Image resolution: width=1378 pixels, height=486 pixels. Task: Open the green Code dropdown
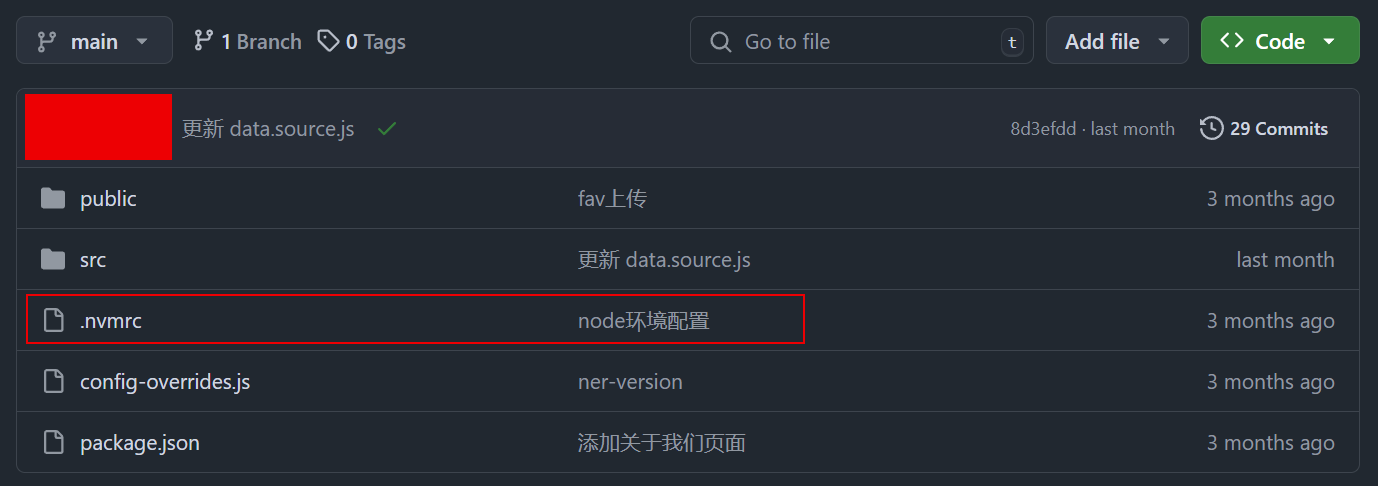pyautogui.click(x=1280, y=41)
